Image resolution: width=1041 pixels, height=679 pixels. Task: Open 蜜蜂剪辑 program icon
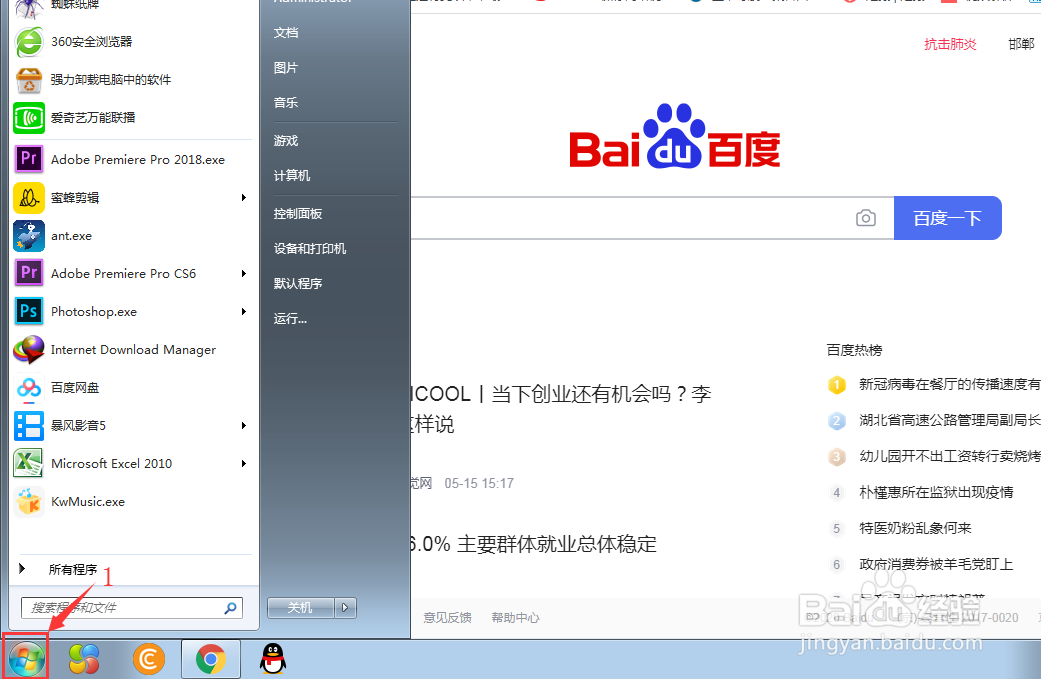point(29,198)
